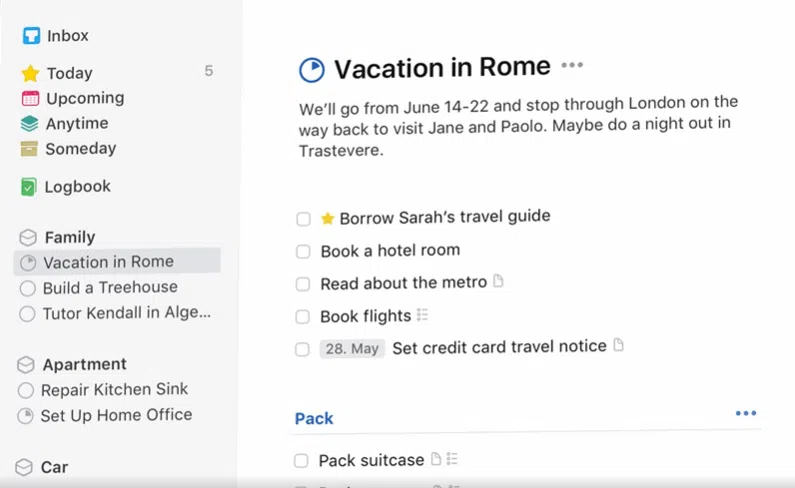
Task: Mark Set credit card travel notice done
Action: pos(302,350)
